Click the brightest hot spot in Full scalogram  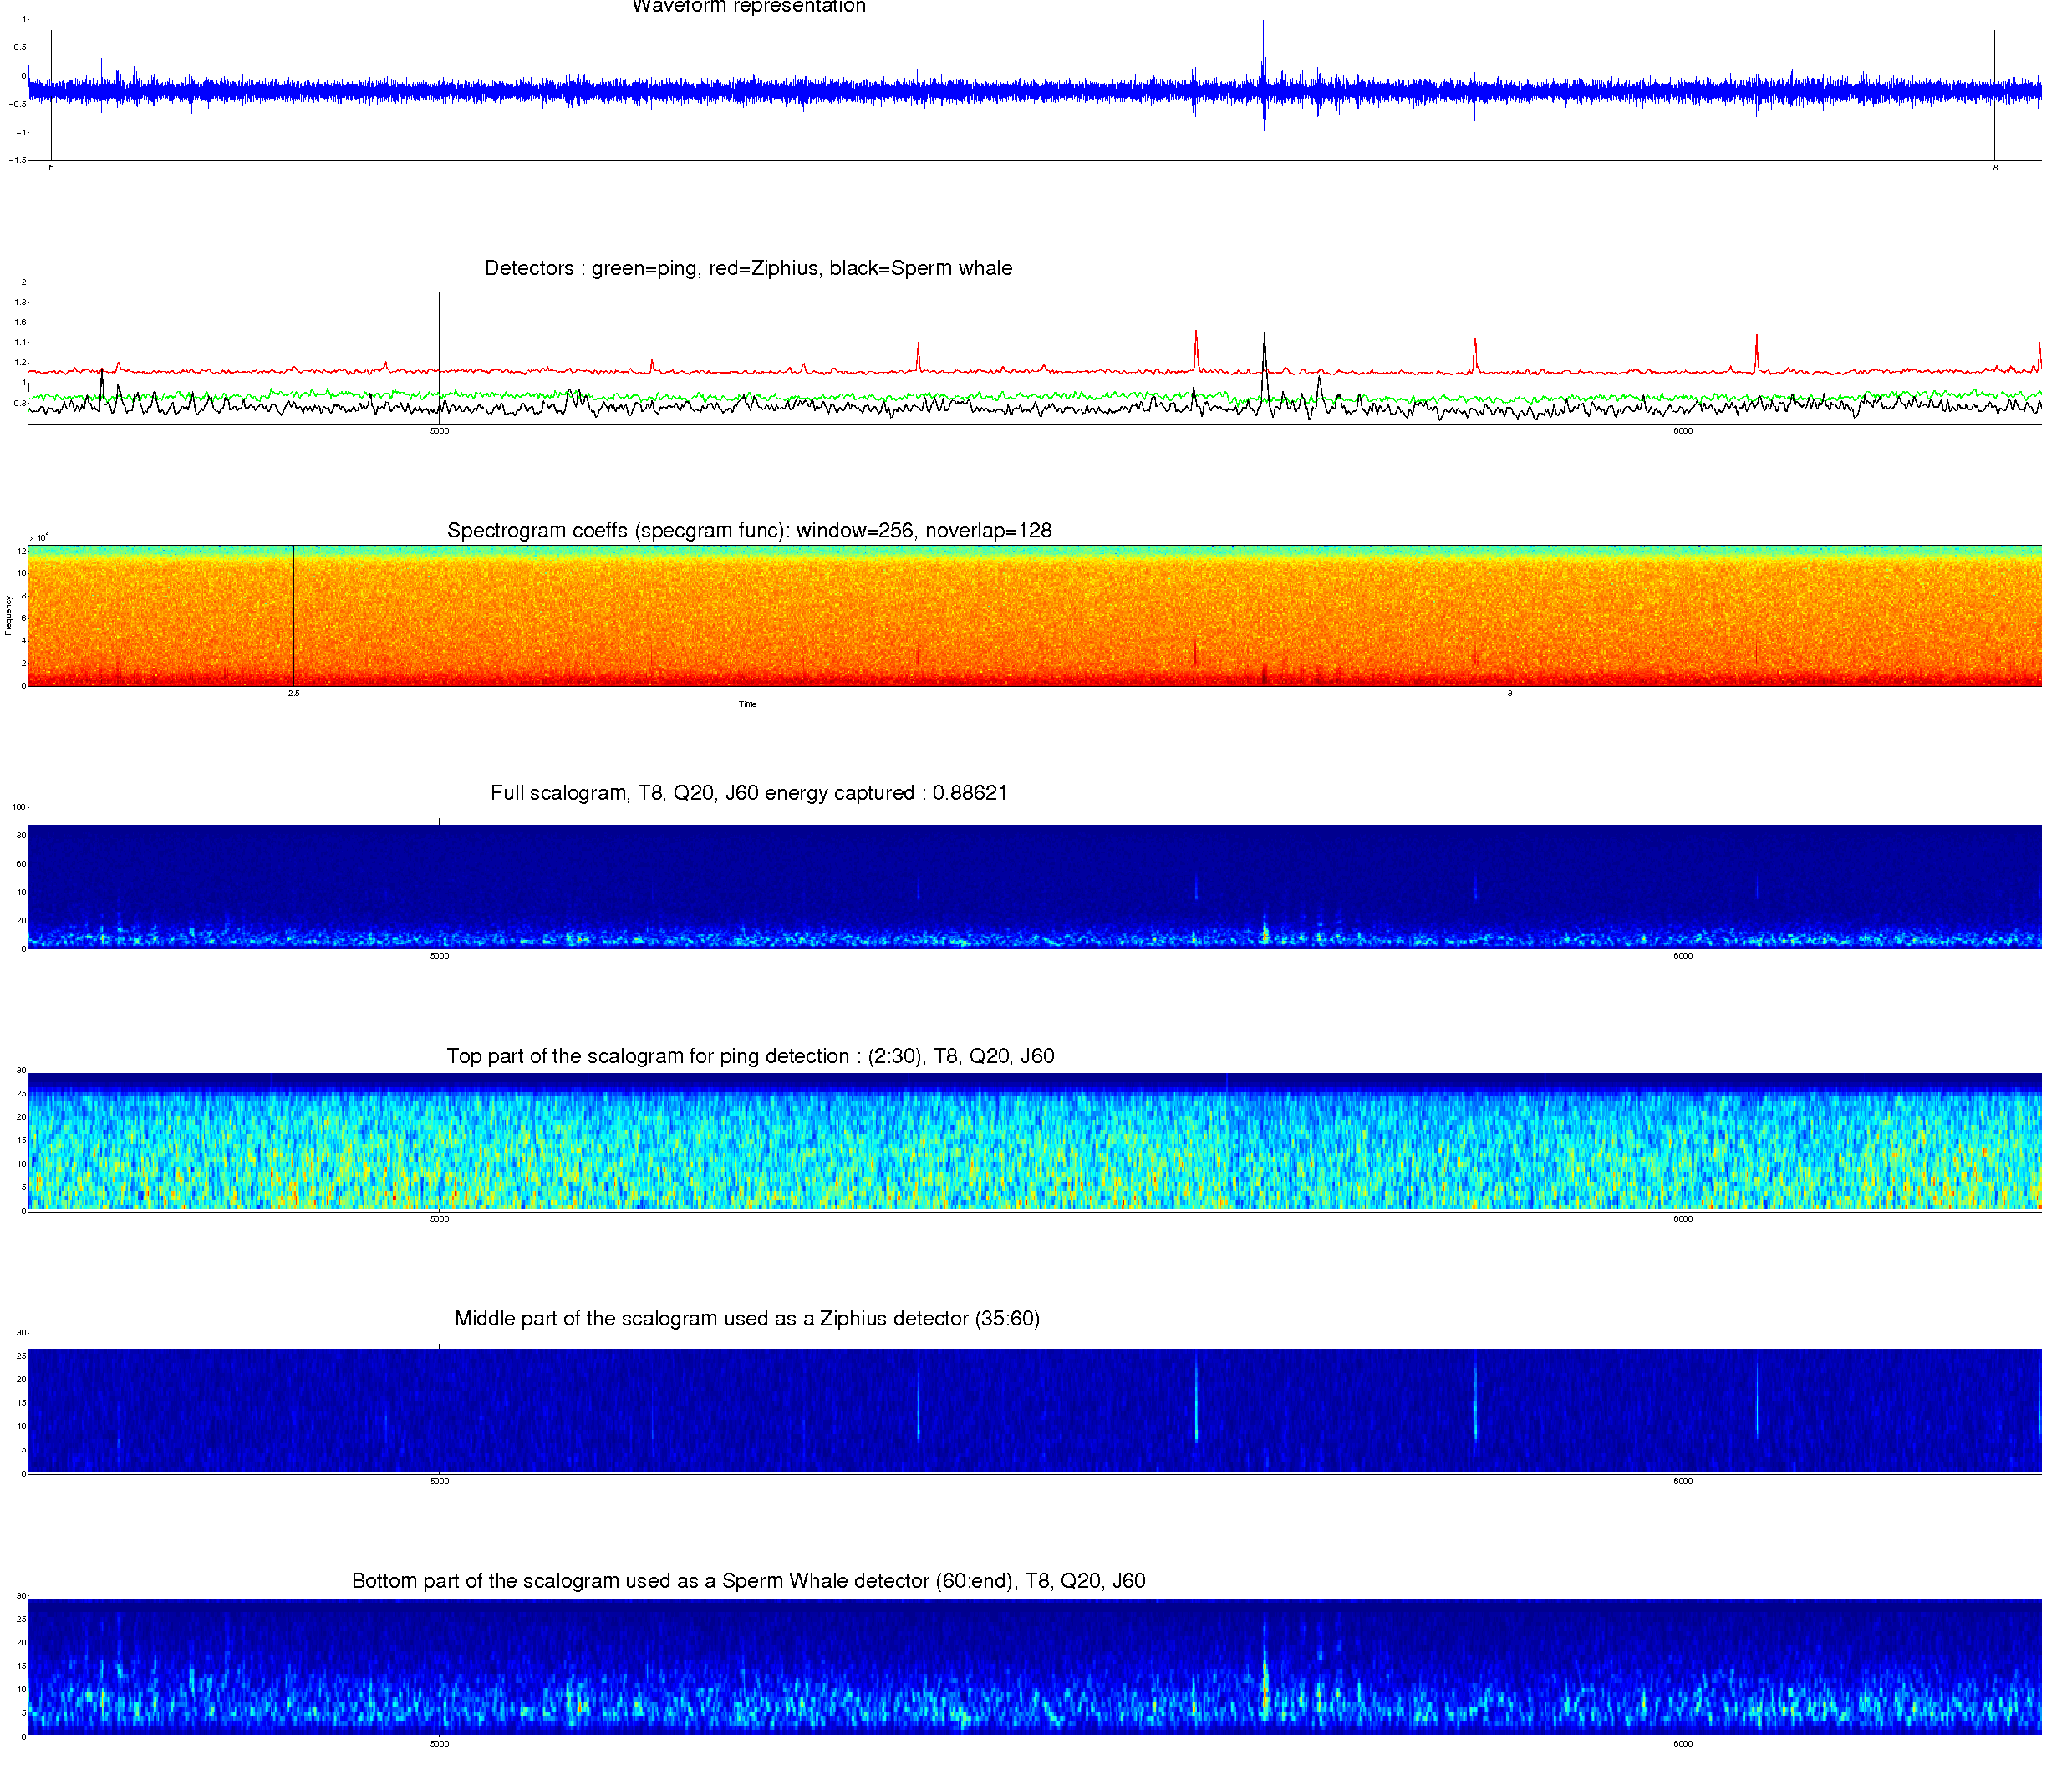click(1265, 934)
